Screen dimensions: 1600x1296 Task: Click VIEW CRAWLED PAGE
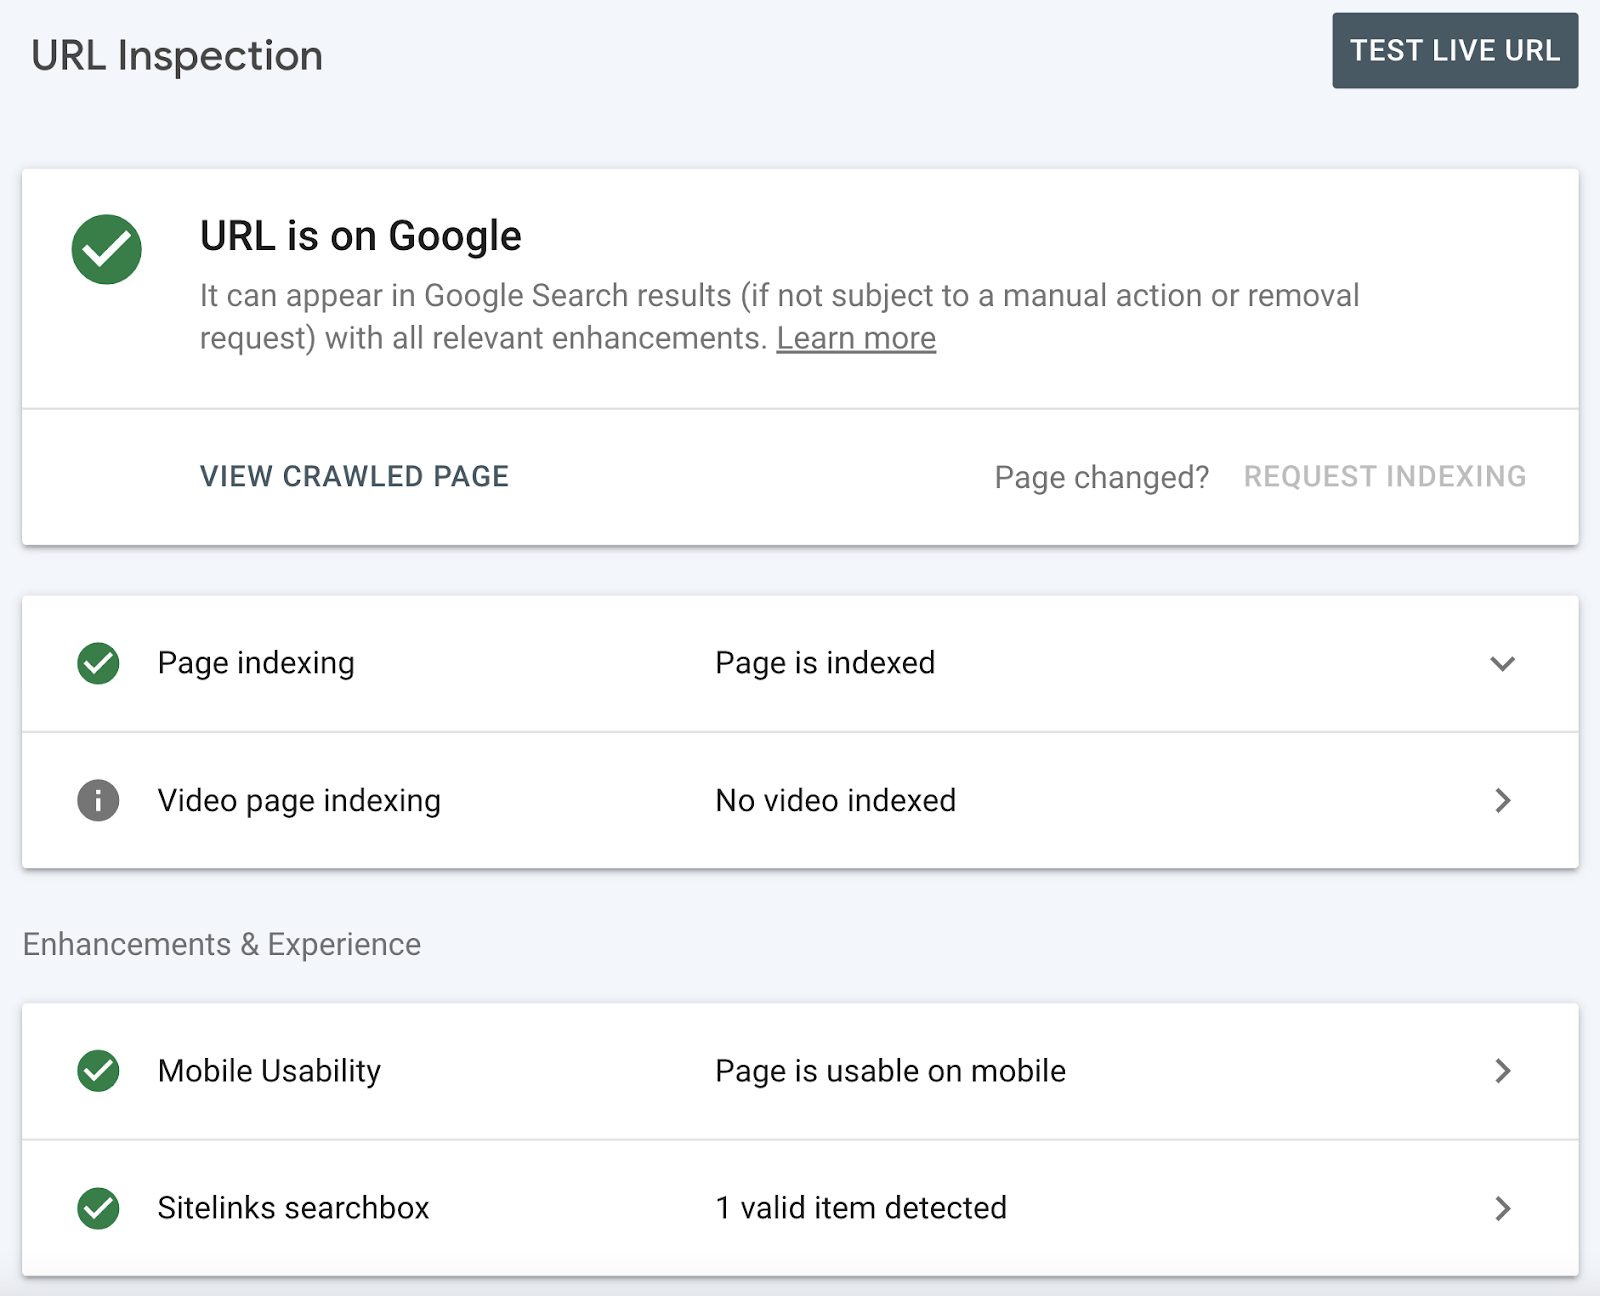354,477
